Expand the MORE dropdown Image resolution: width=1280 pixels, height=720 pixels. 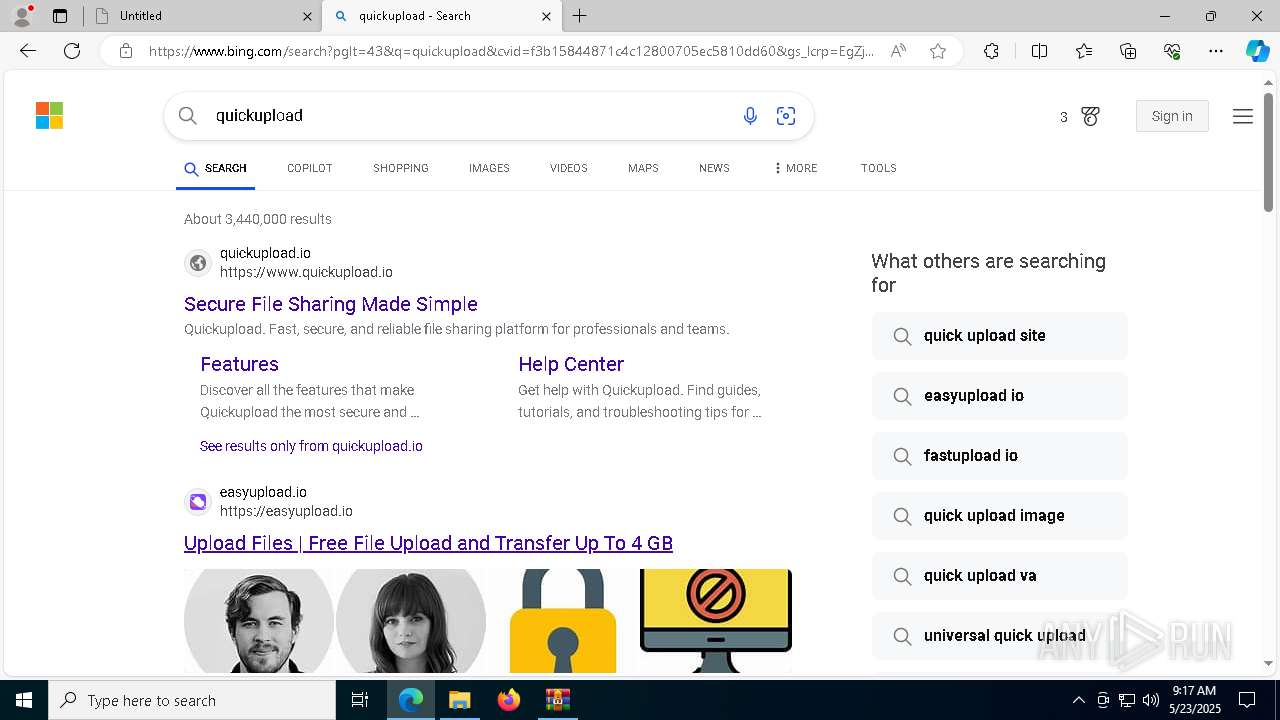[x=796, y=168]
